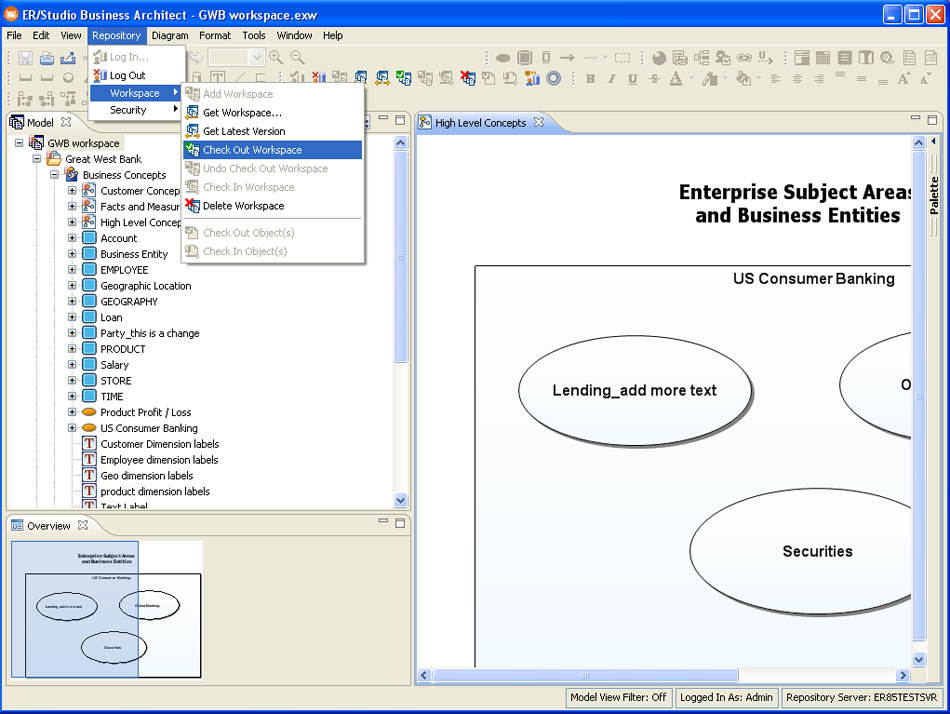Image resolution: width=950 pixels, height=714 pixels.
Task: Select Geographic Location in the model tree
Action: [145, 285]
